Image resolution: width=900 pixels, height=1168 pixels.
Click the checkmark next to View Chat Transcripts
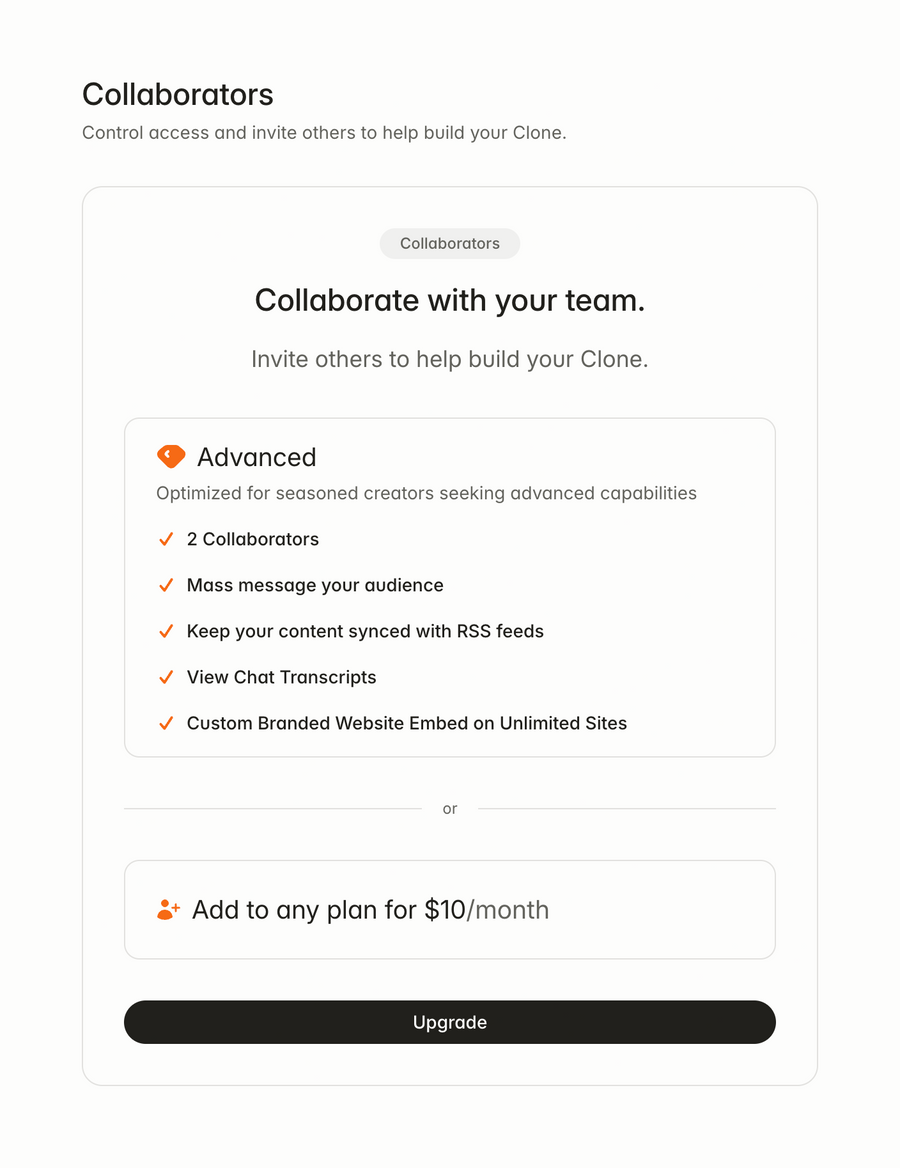(x=166, y=677)
